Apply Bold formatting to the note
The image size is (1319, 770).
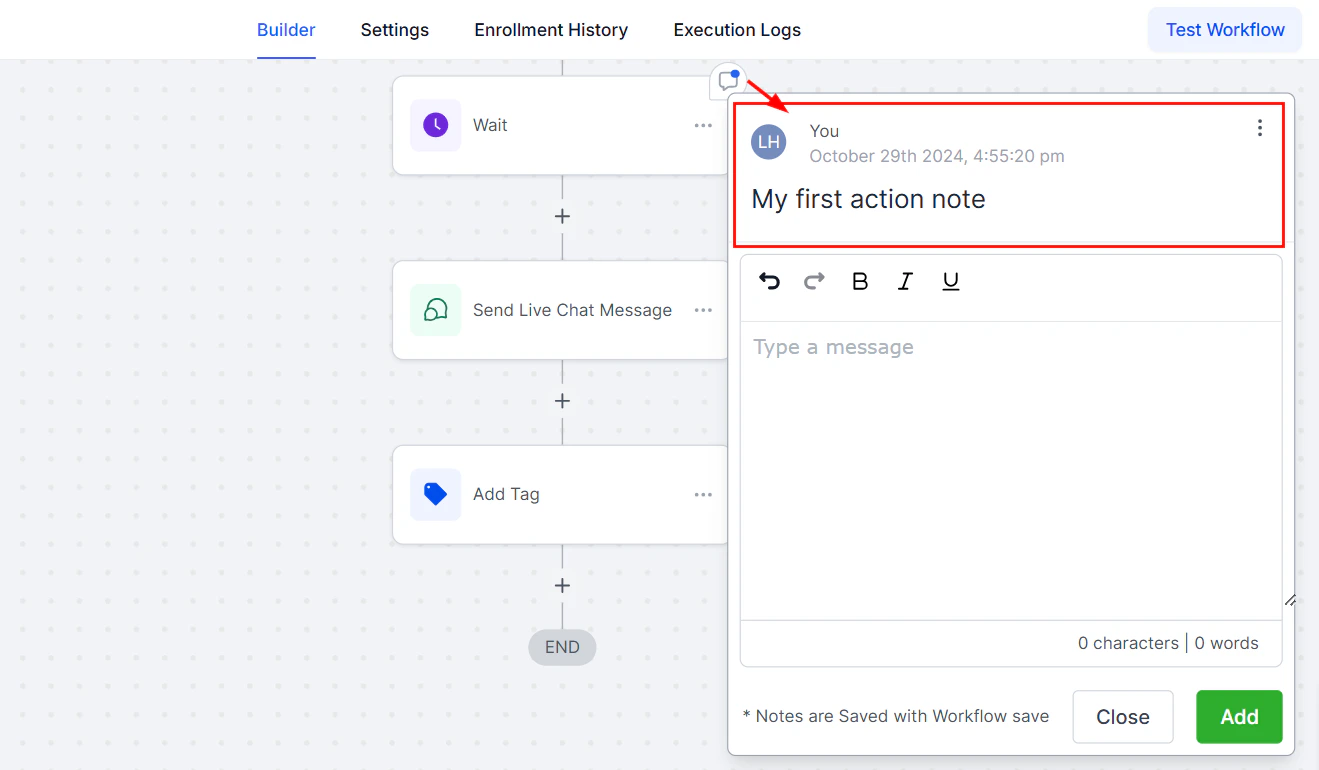coord(859,281)
